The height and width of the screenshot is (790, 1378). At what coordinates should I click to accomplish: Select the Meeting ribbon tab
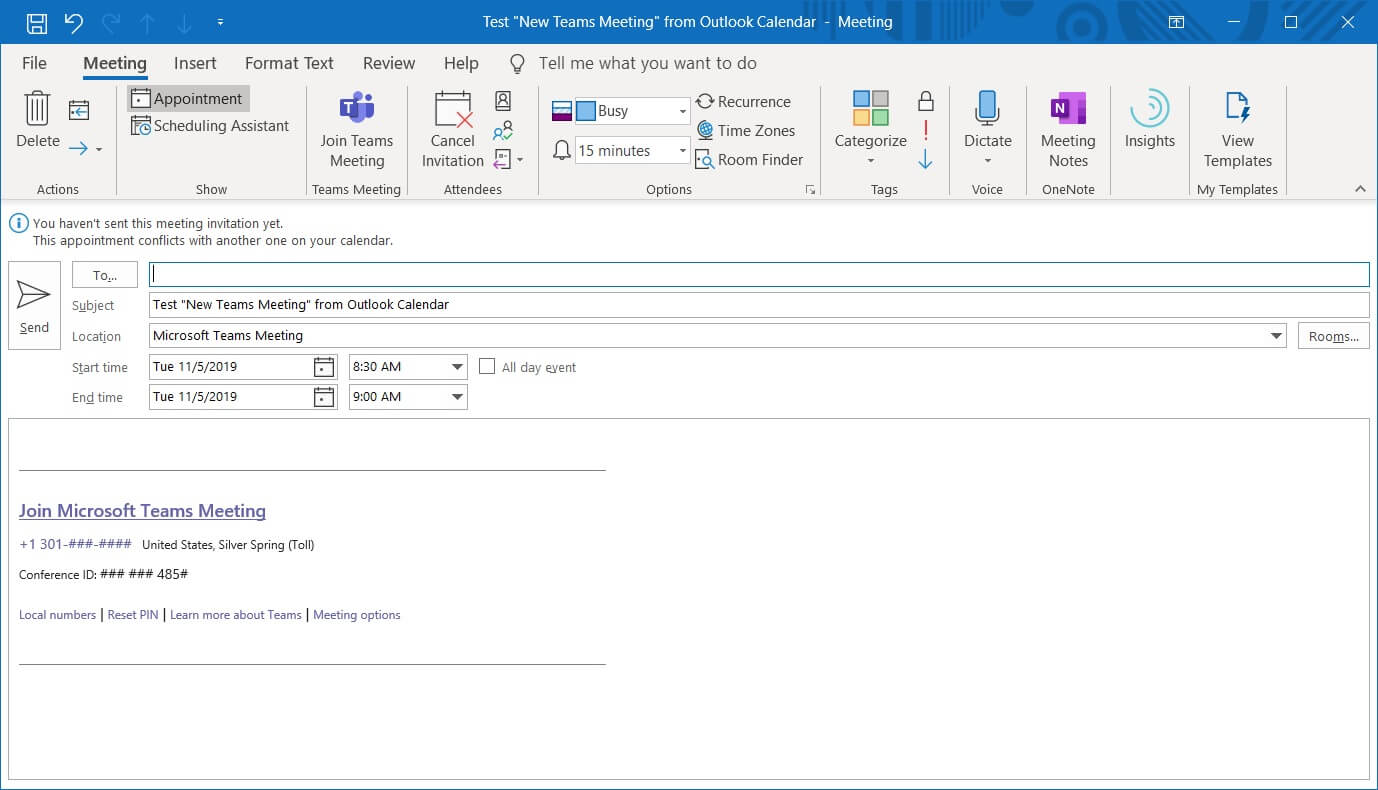[x=115, y=63]
